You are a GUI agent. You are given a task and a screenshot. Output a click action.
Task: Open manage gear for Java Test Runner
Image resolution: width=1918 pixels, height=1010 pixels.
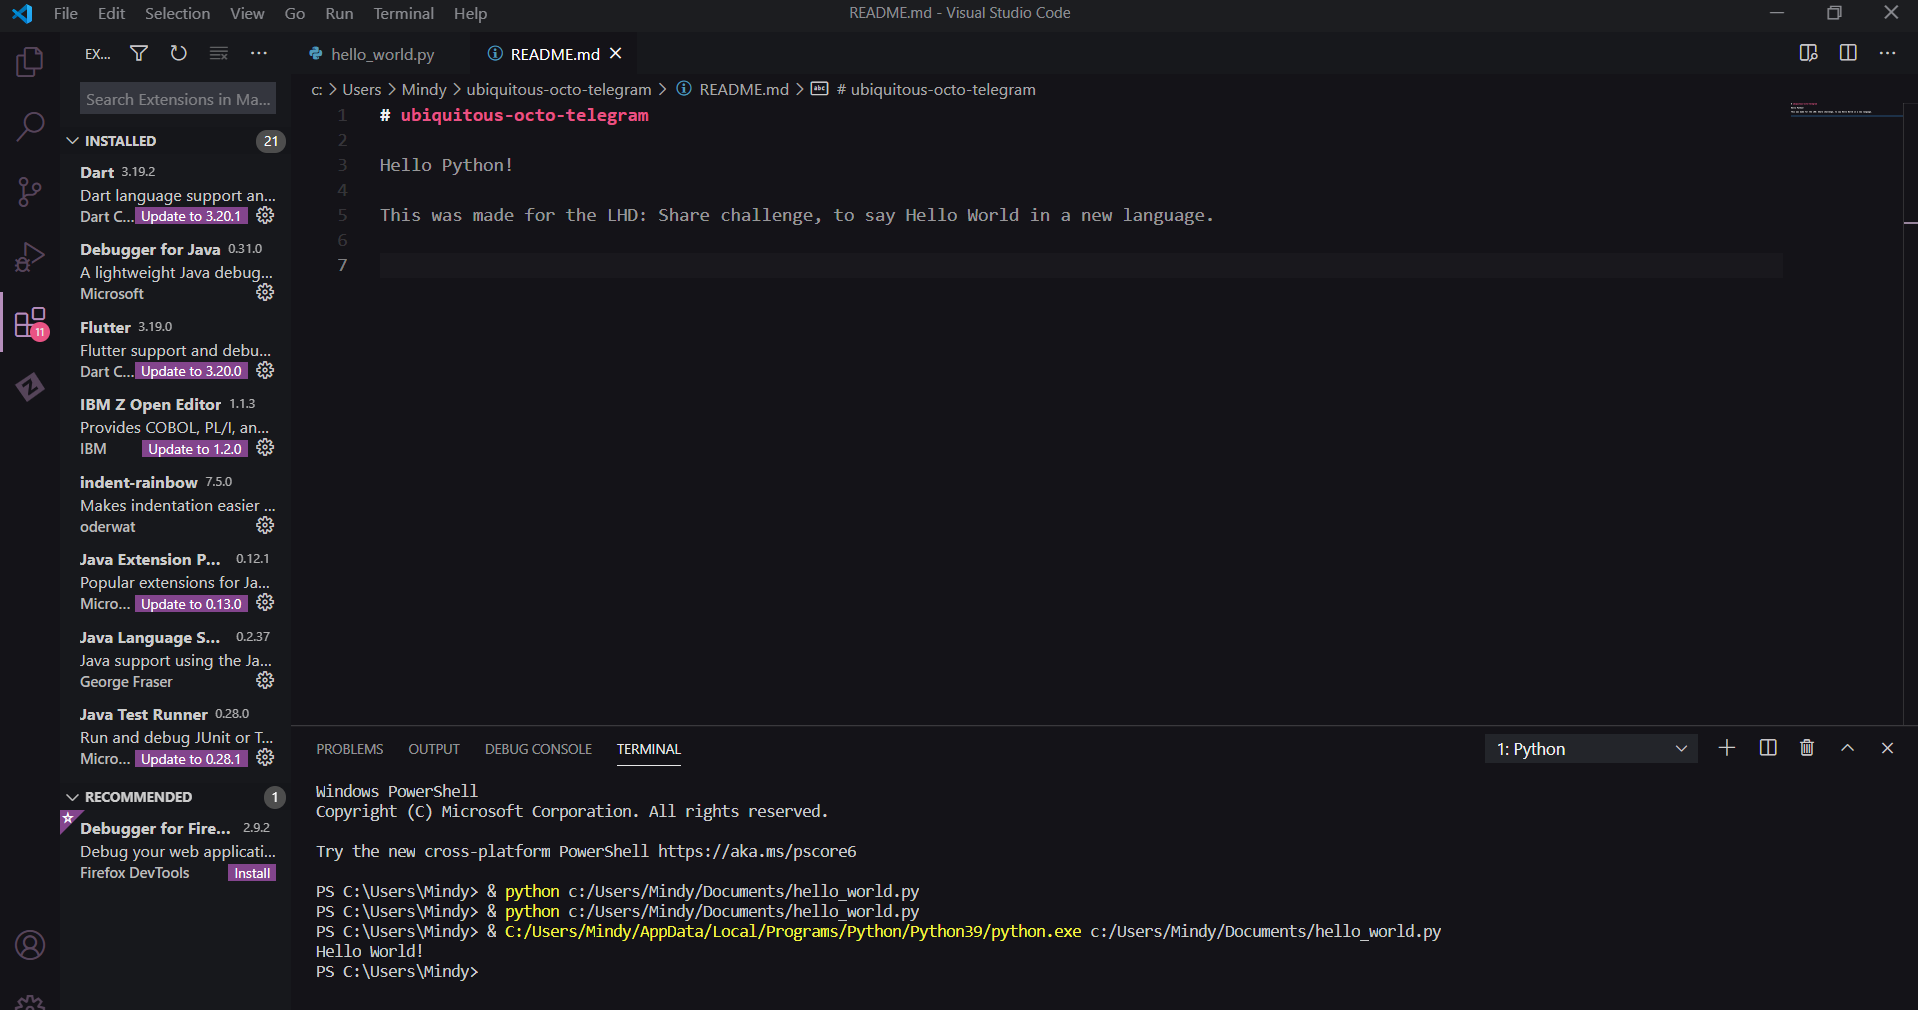tap(265, 758)
